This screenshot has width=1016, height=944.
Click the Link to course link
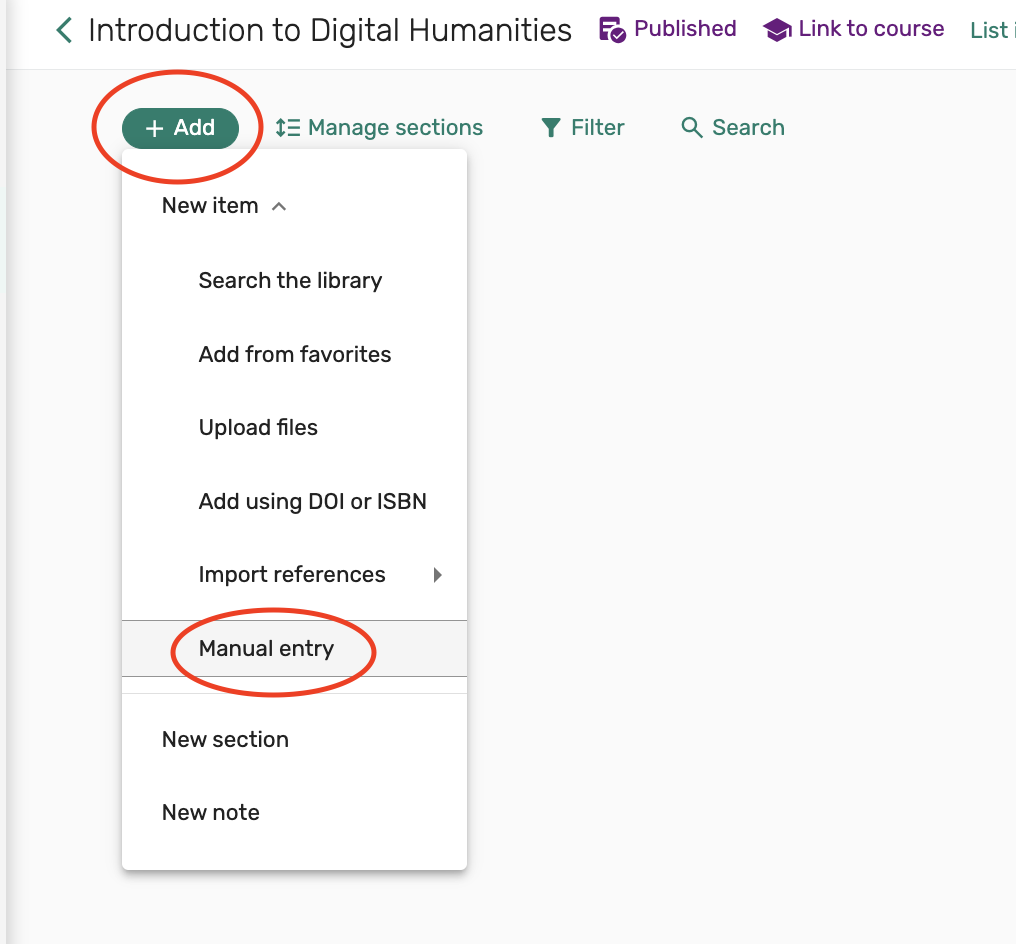(871, 29)
